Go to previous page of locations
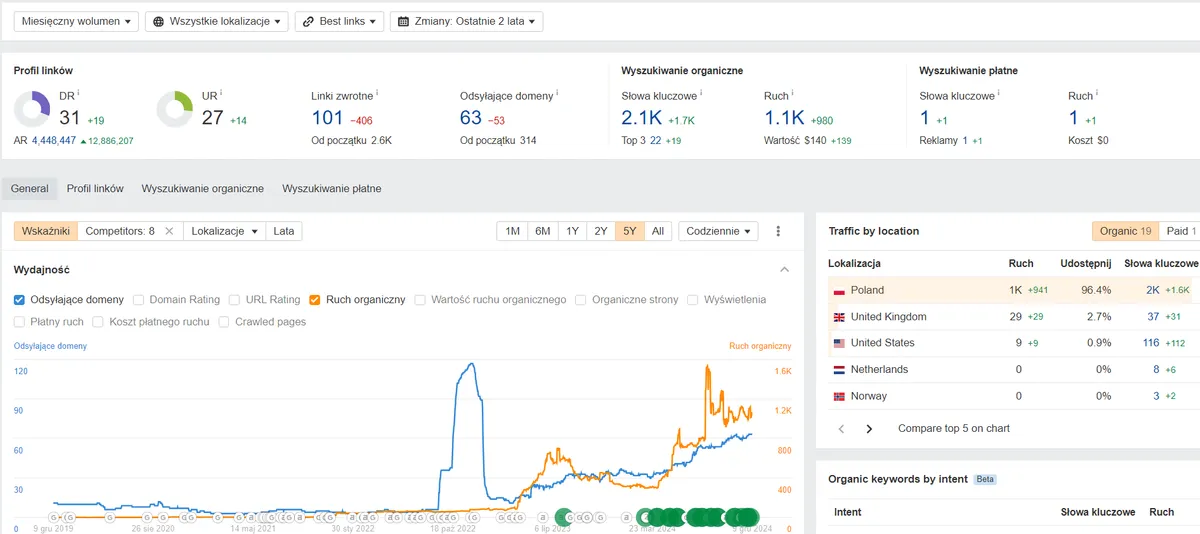The height and width of the screenshot is (534, 1200). (841, 428)
